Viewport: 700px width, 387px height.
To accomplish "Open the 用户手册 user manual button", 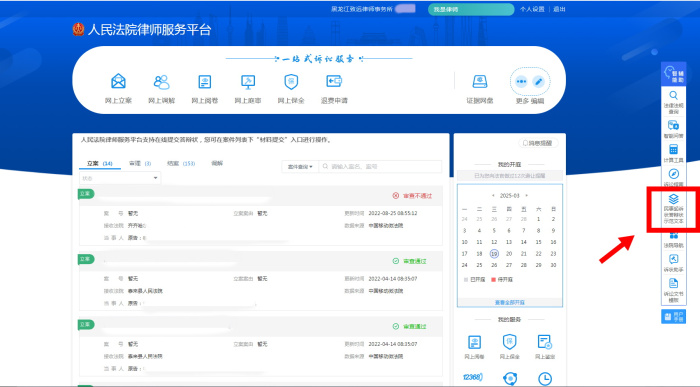I will [673, 316].
